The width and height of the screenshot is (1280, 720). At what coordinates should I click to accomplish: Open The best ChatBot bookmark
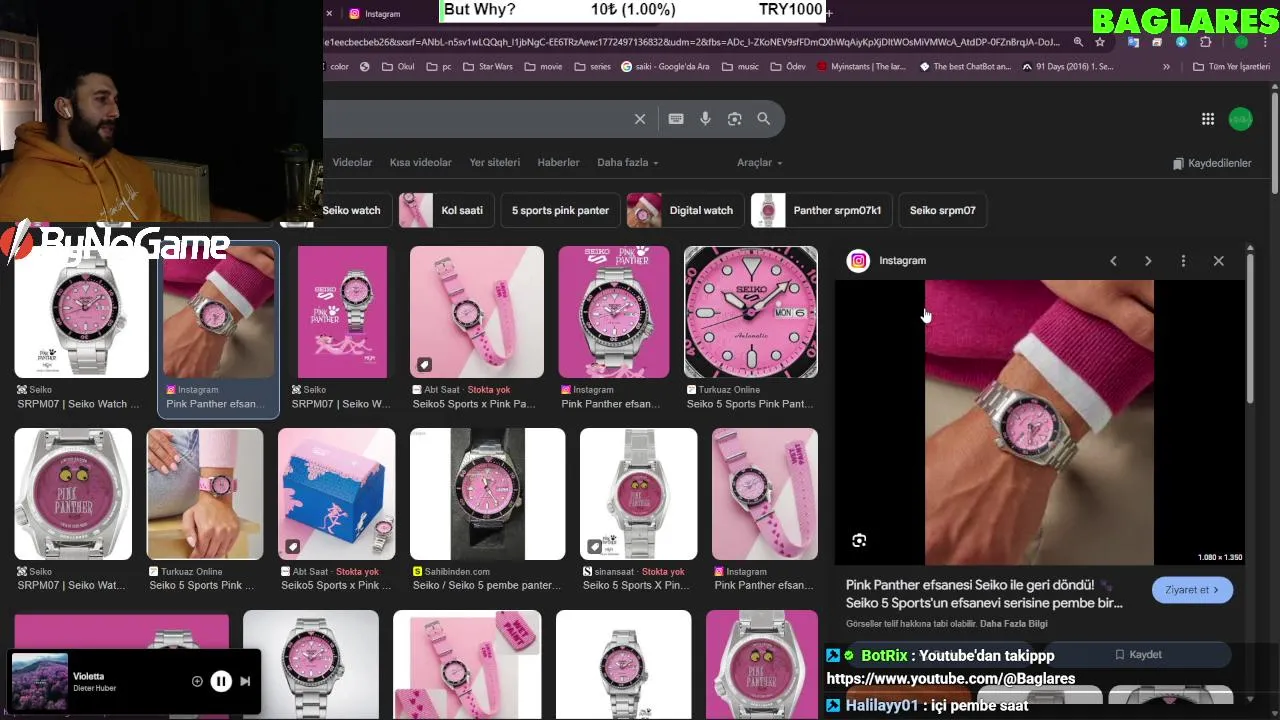[x=965, y=67]
